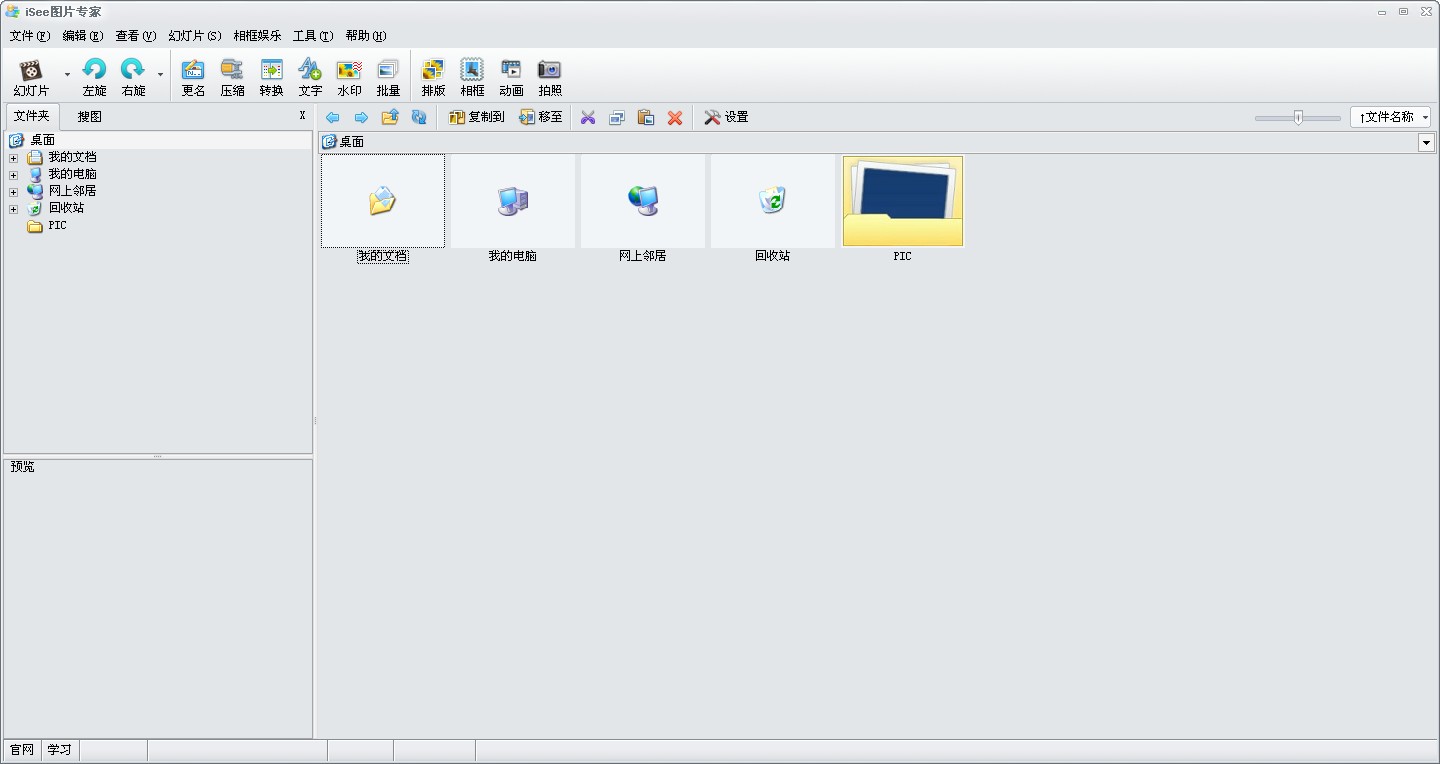Select the 我的电脑 thumbnail

tap(513, 209)
